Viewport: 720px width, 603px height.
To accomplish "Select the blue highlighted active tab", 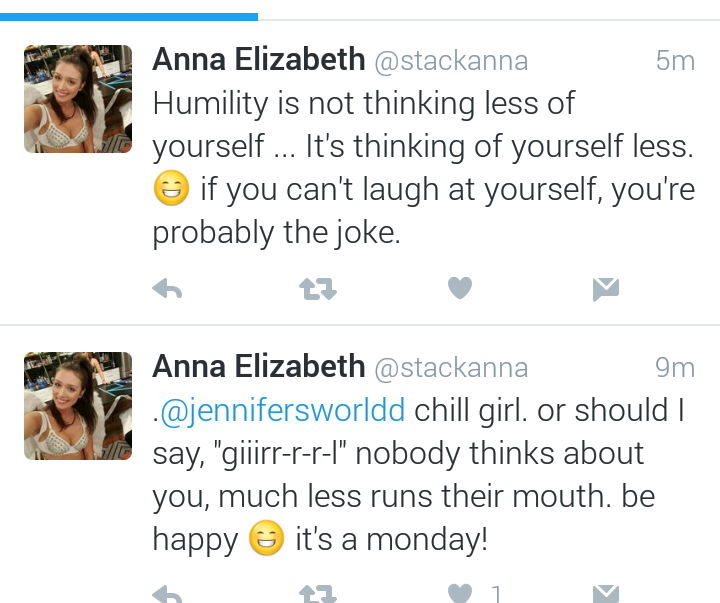I will click(129, 17).
